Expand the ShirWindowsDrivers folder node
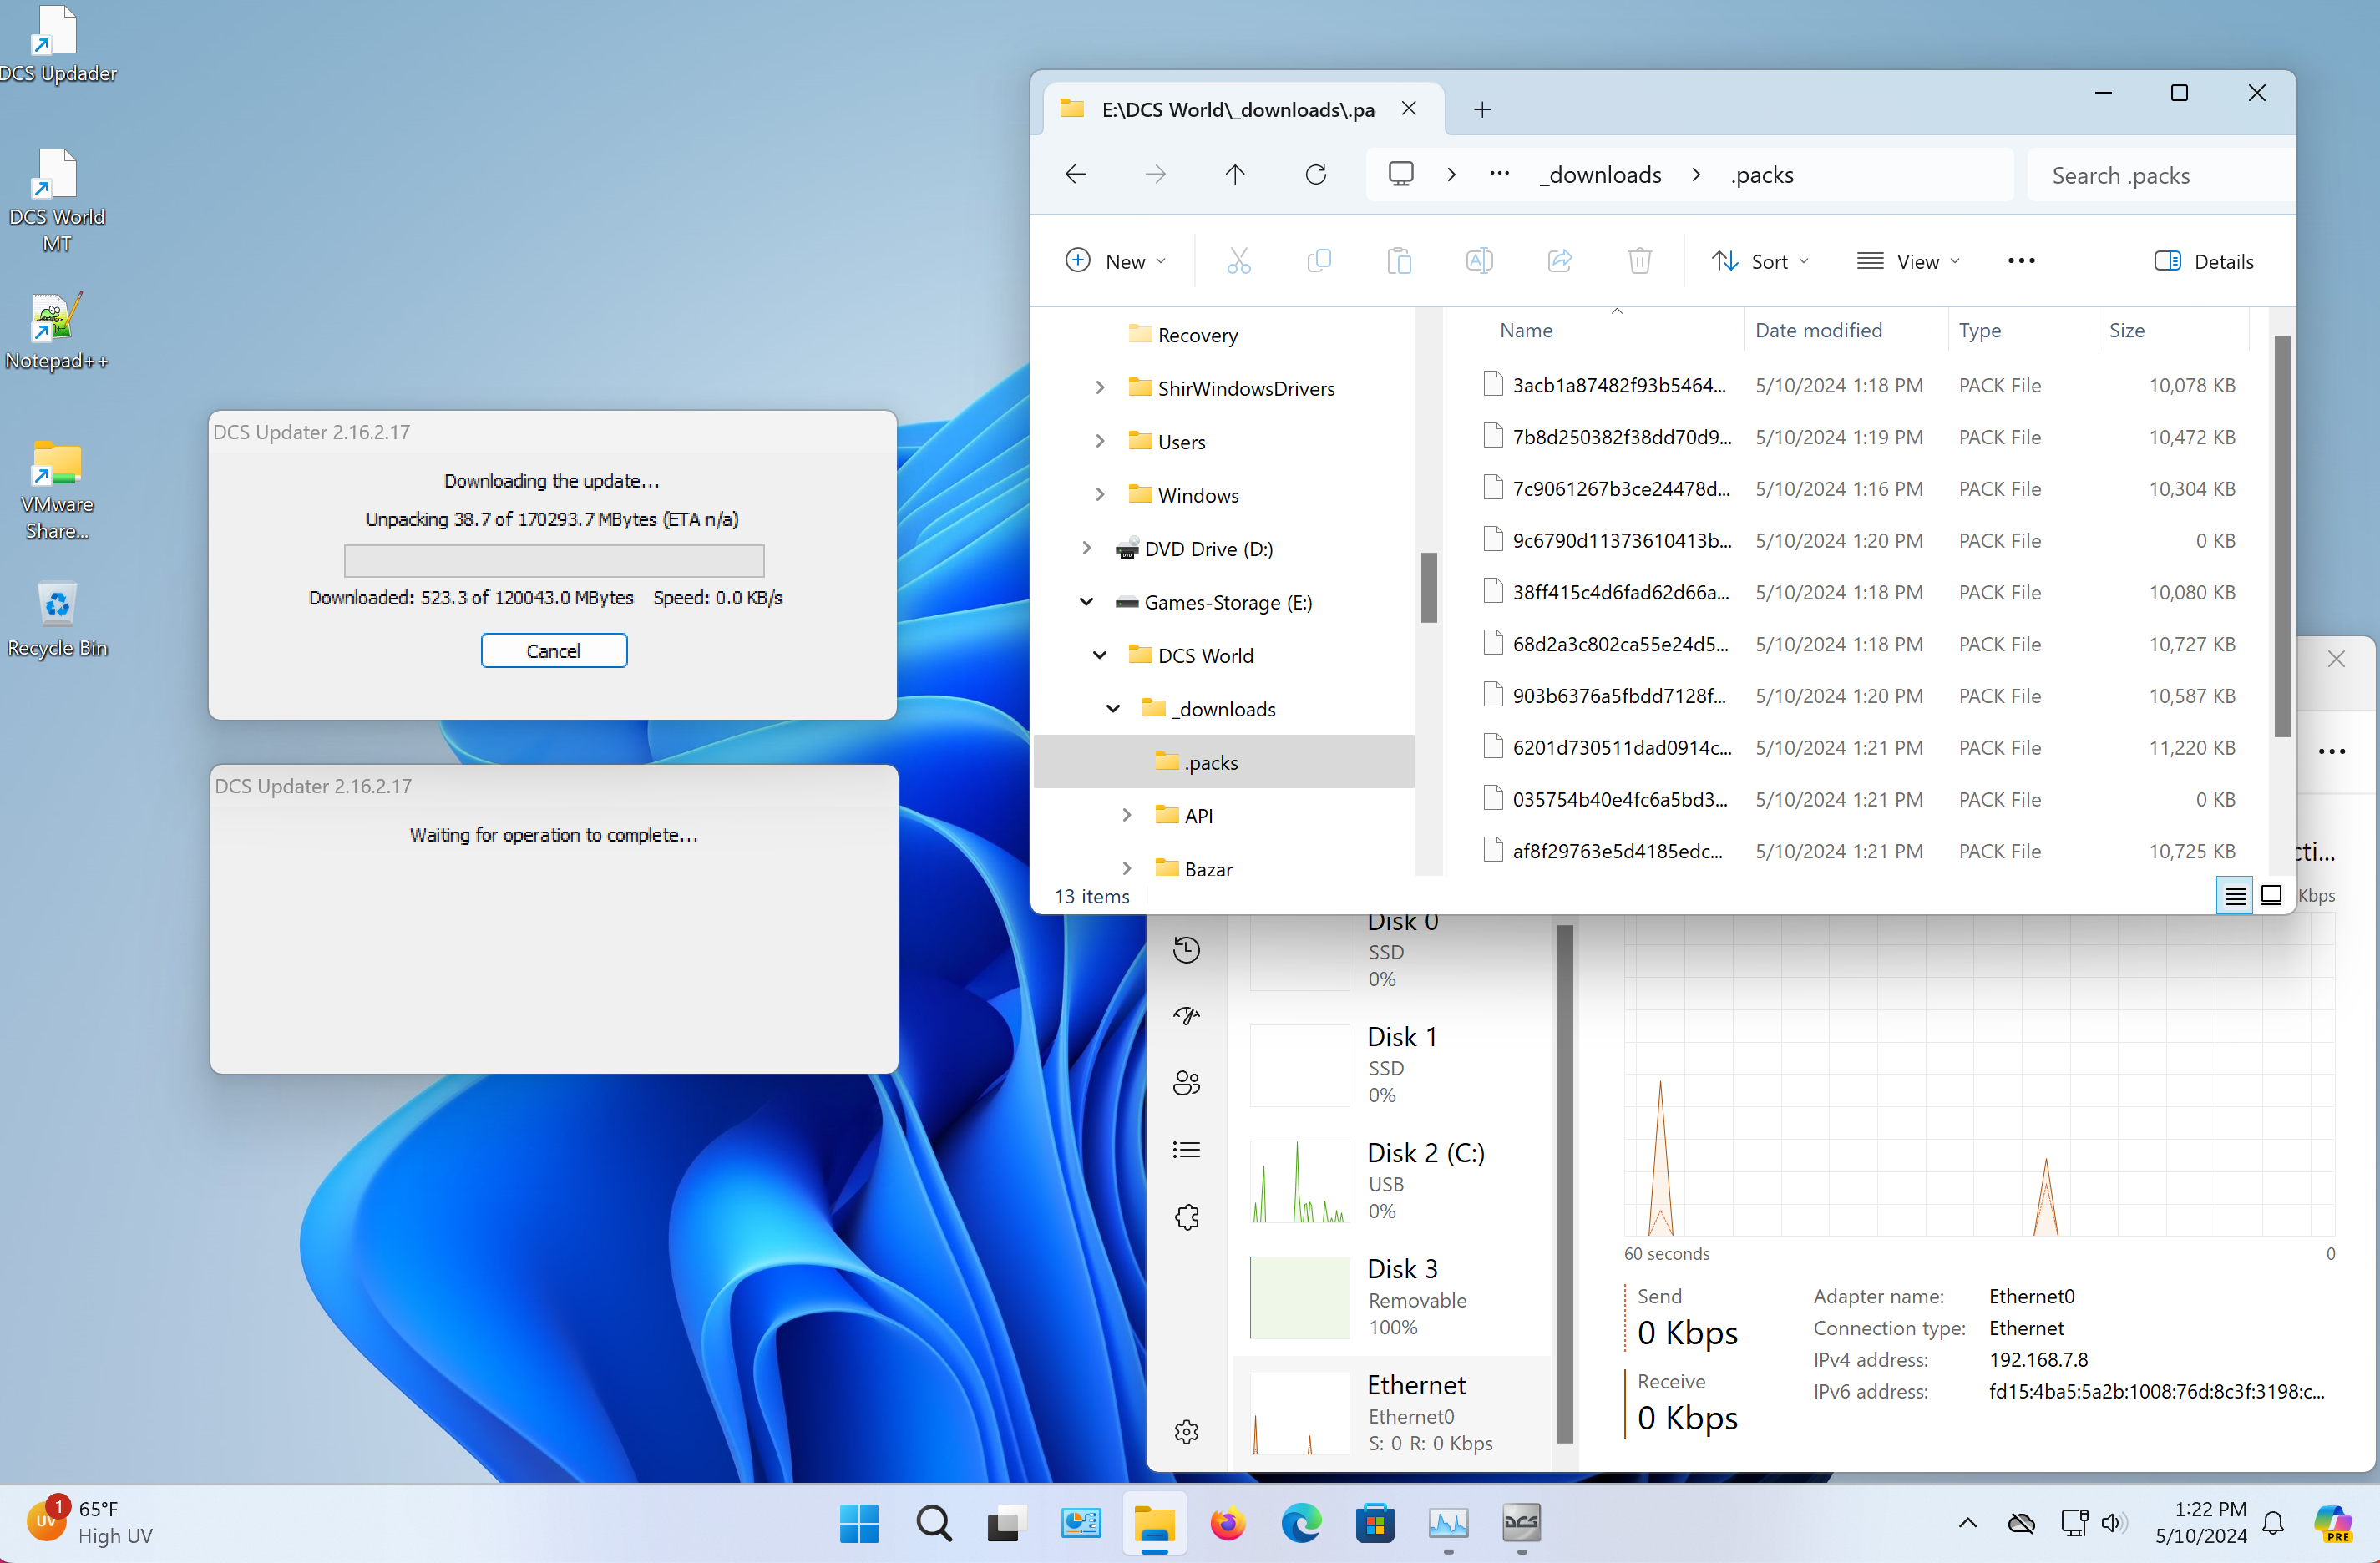This screenshot has height=1563, width=2380. pyautogui.click(x=1100, y=388)
